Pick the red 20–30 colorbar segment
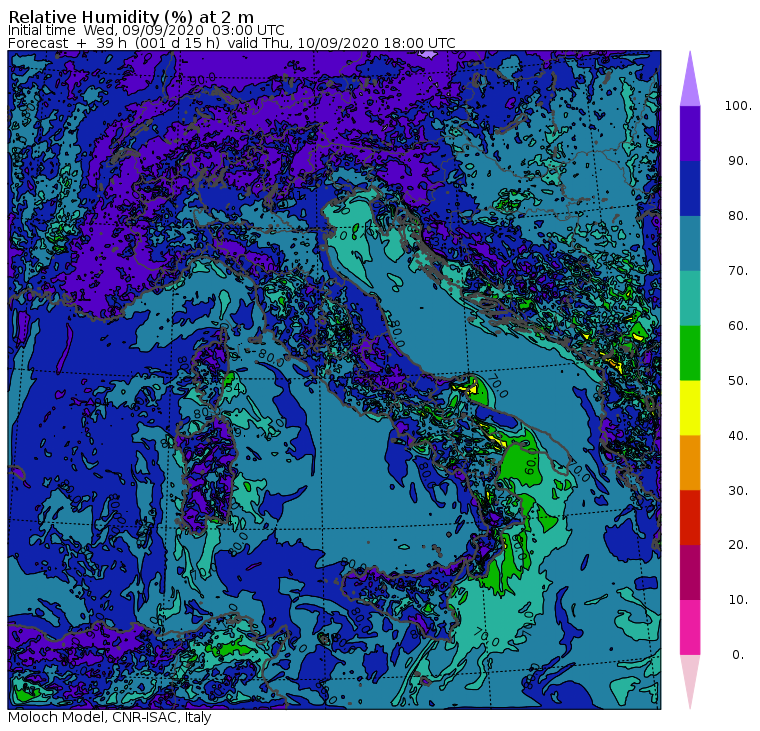The image size is (760, 731). [690, 518]
